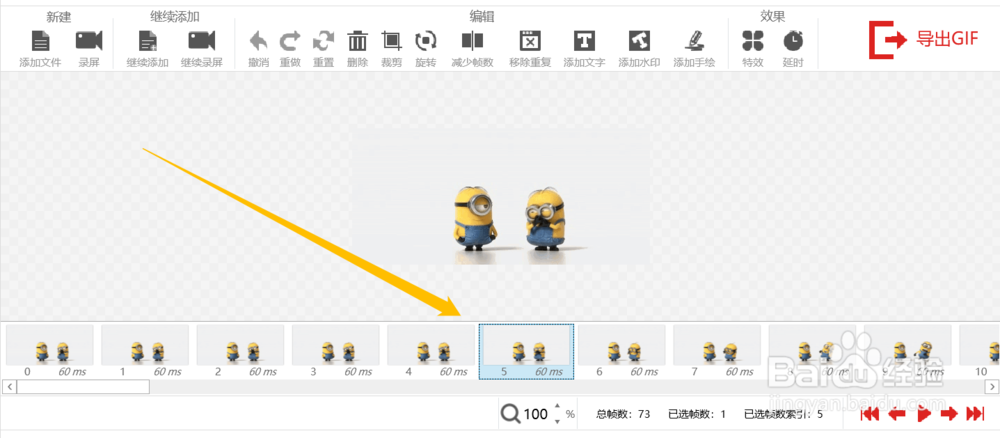The width and height of the screenshot is (1000, 438).
Task: Click 60 ms delay under frame 0
Action: coord(72,372)
